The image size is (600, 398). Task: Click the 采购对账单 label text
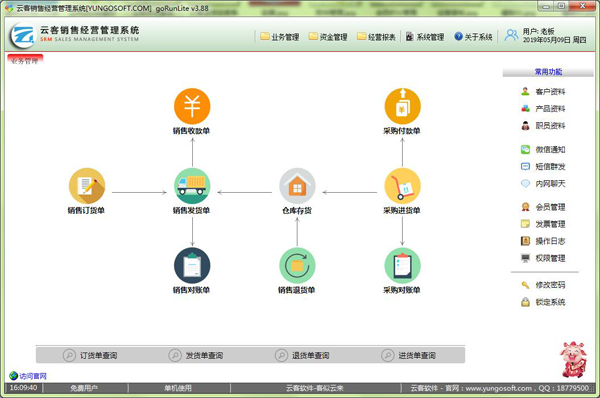pos(402,290)
